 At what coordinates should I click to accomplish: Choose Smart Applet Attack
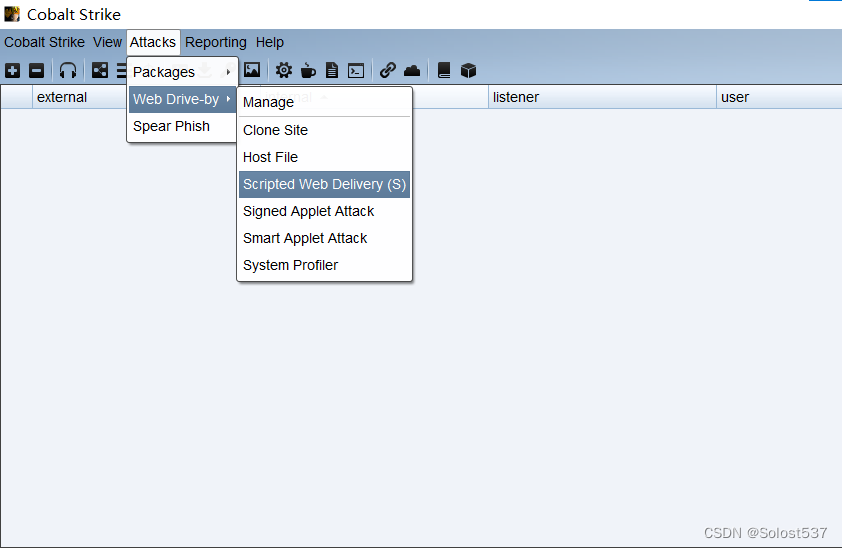324,238
